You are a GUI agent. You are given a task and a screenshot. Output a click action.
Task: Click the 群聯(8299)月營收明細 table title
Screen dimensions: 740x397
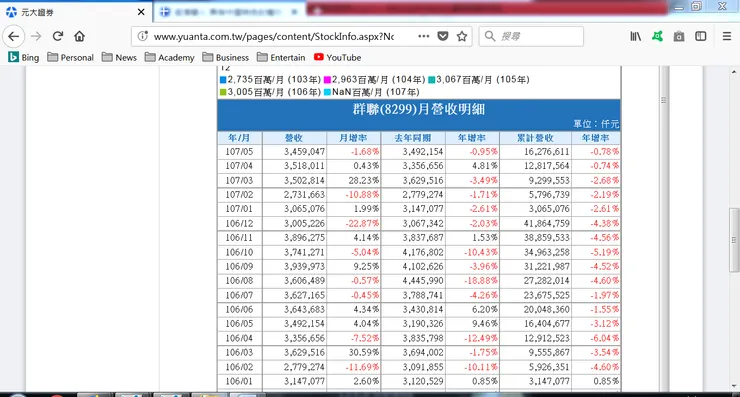coord(419,110)
